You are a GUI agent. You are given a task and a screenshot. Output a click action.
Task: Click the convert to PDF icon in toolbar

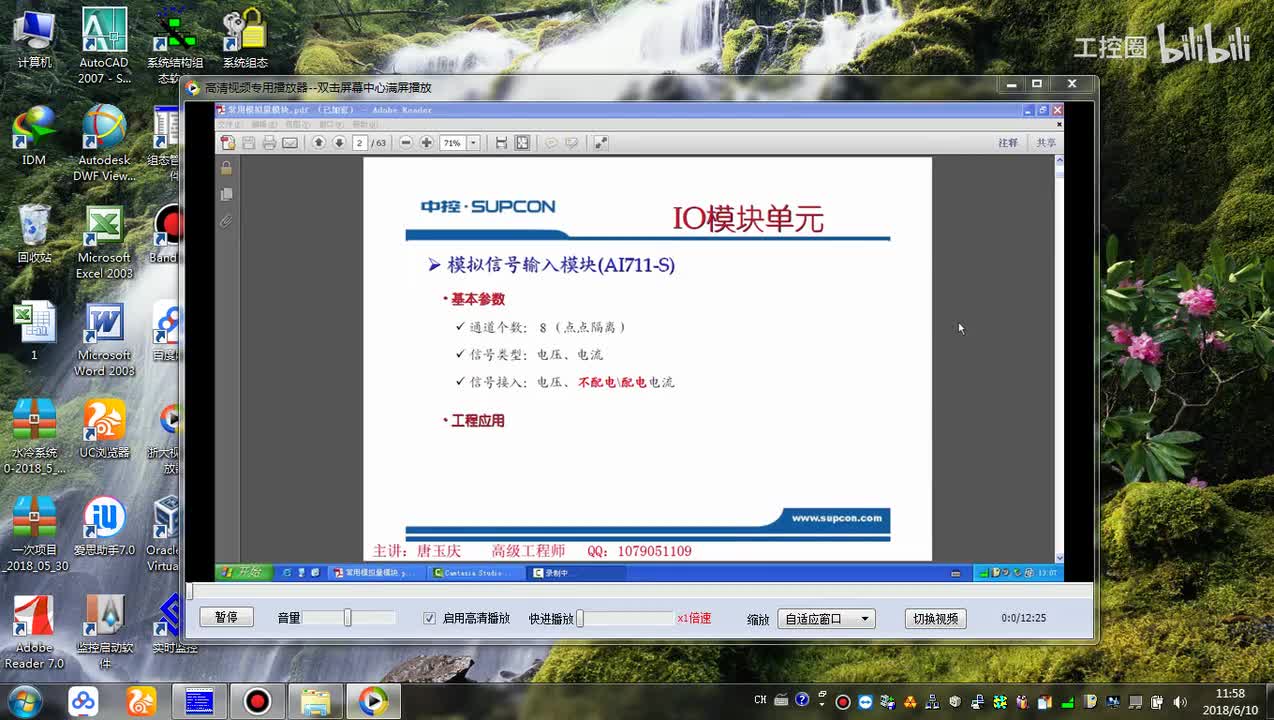click(228, 143)
